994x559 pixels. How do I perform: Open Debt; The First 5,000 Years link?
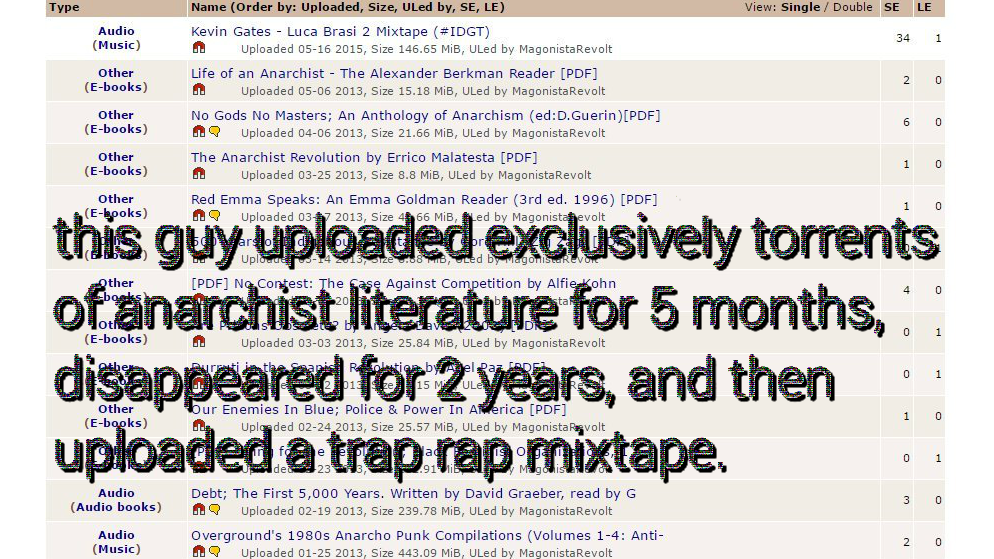coord(413,494)
